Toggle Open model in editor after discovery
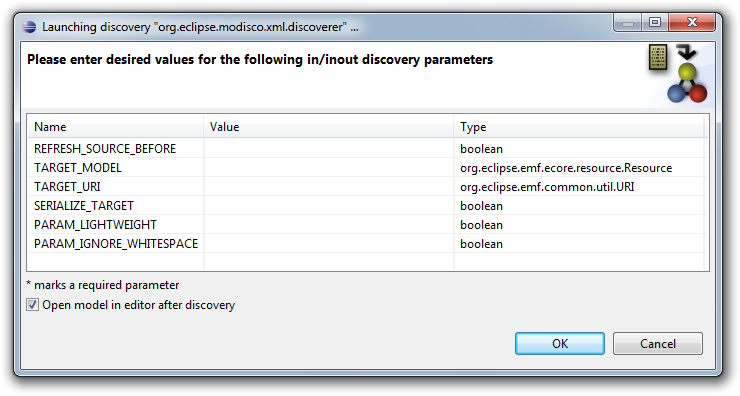The height and width of the screenshot is (396, 740). coord(33,305)
